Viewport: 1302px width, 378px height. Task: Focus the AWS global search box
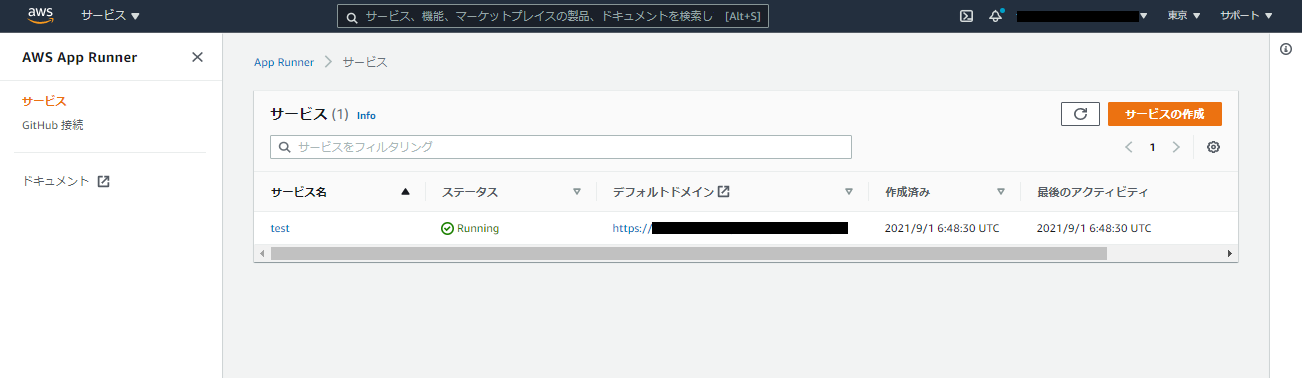pos(553,16)
